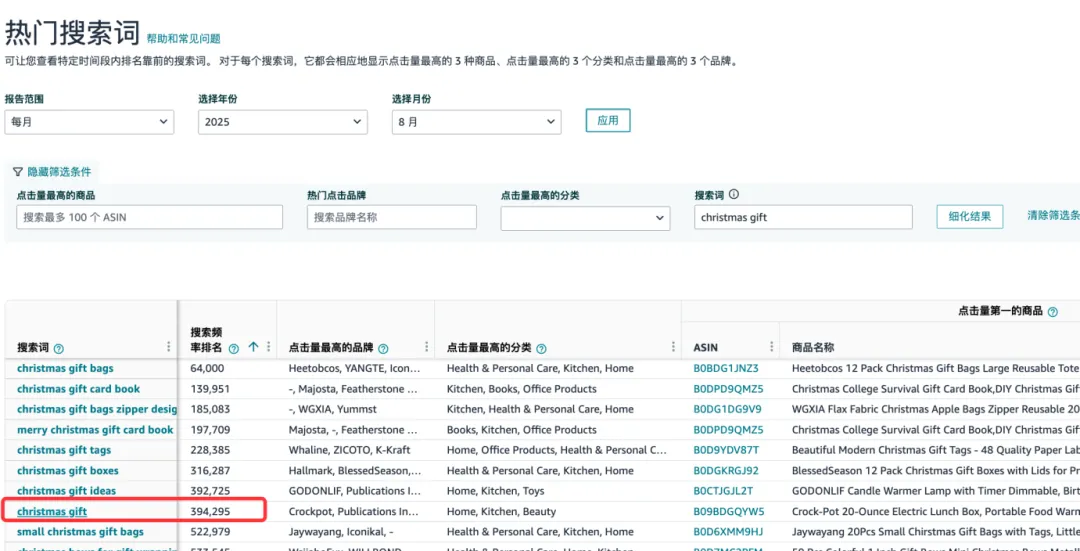The height and width of the screenshot is (551, 1080).
Task: Click the help icon next to 搜索词 column header
Action: (x=58, y=349)
